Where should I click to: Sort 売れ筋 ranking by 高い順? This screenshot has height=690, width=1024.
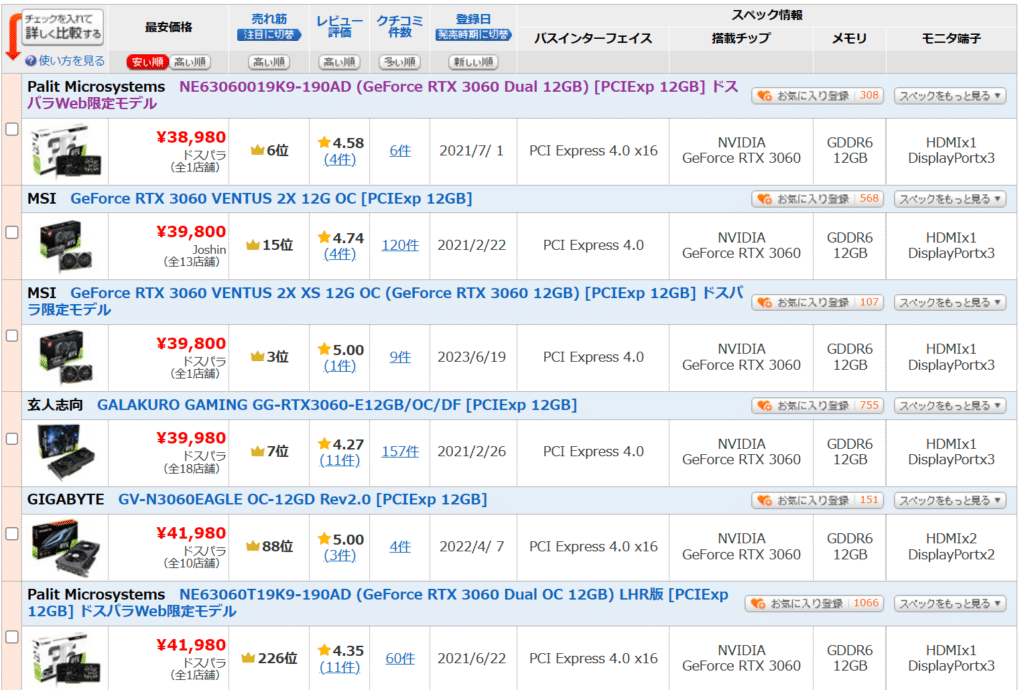click(269, 62)
